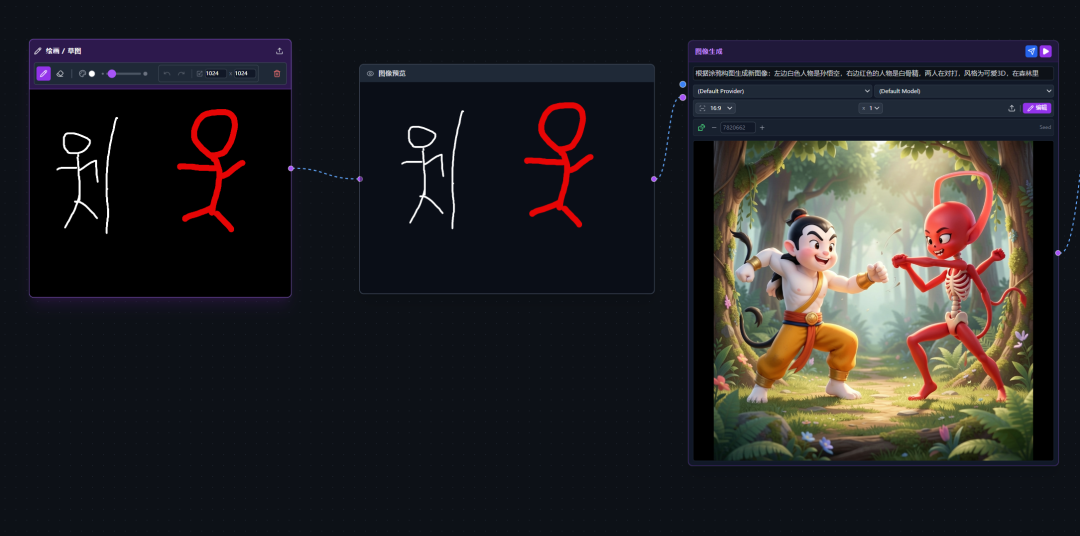
Task: Click the 图像预览 node title
Action: click(392, 73)
